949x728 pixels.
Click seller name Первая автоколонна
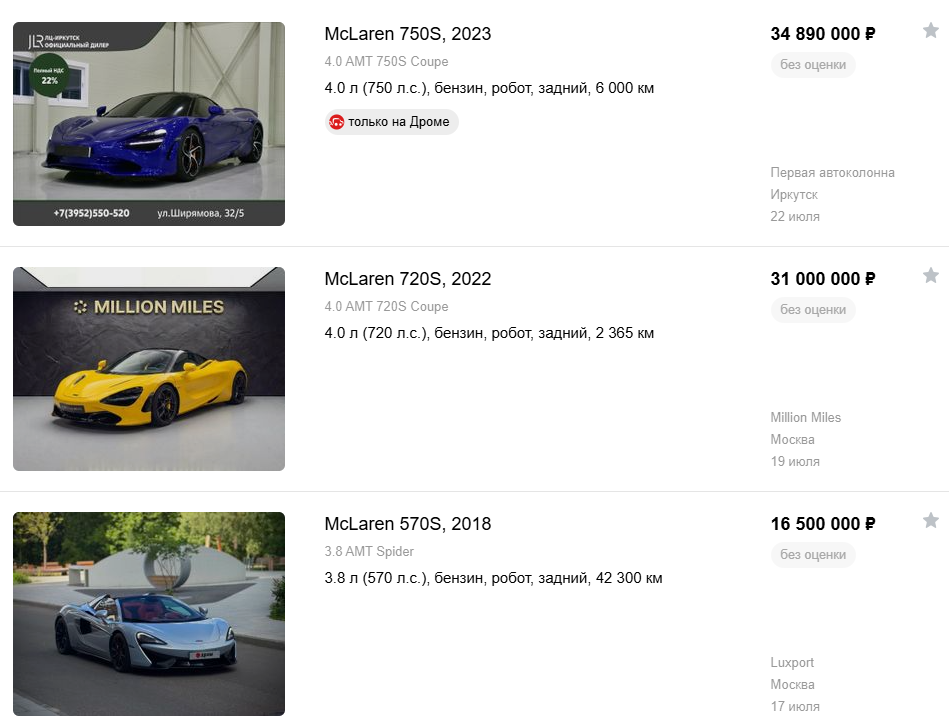(832, 172)
